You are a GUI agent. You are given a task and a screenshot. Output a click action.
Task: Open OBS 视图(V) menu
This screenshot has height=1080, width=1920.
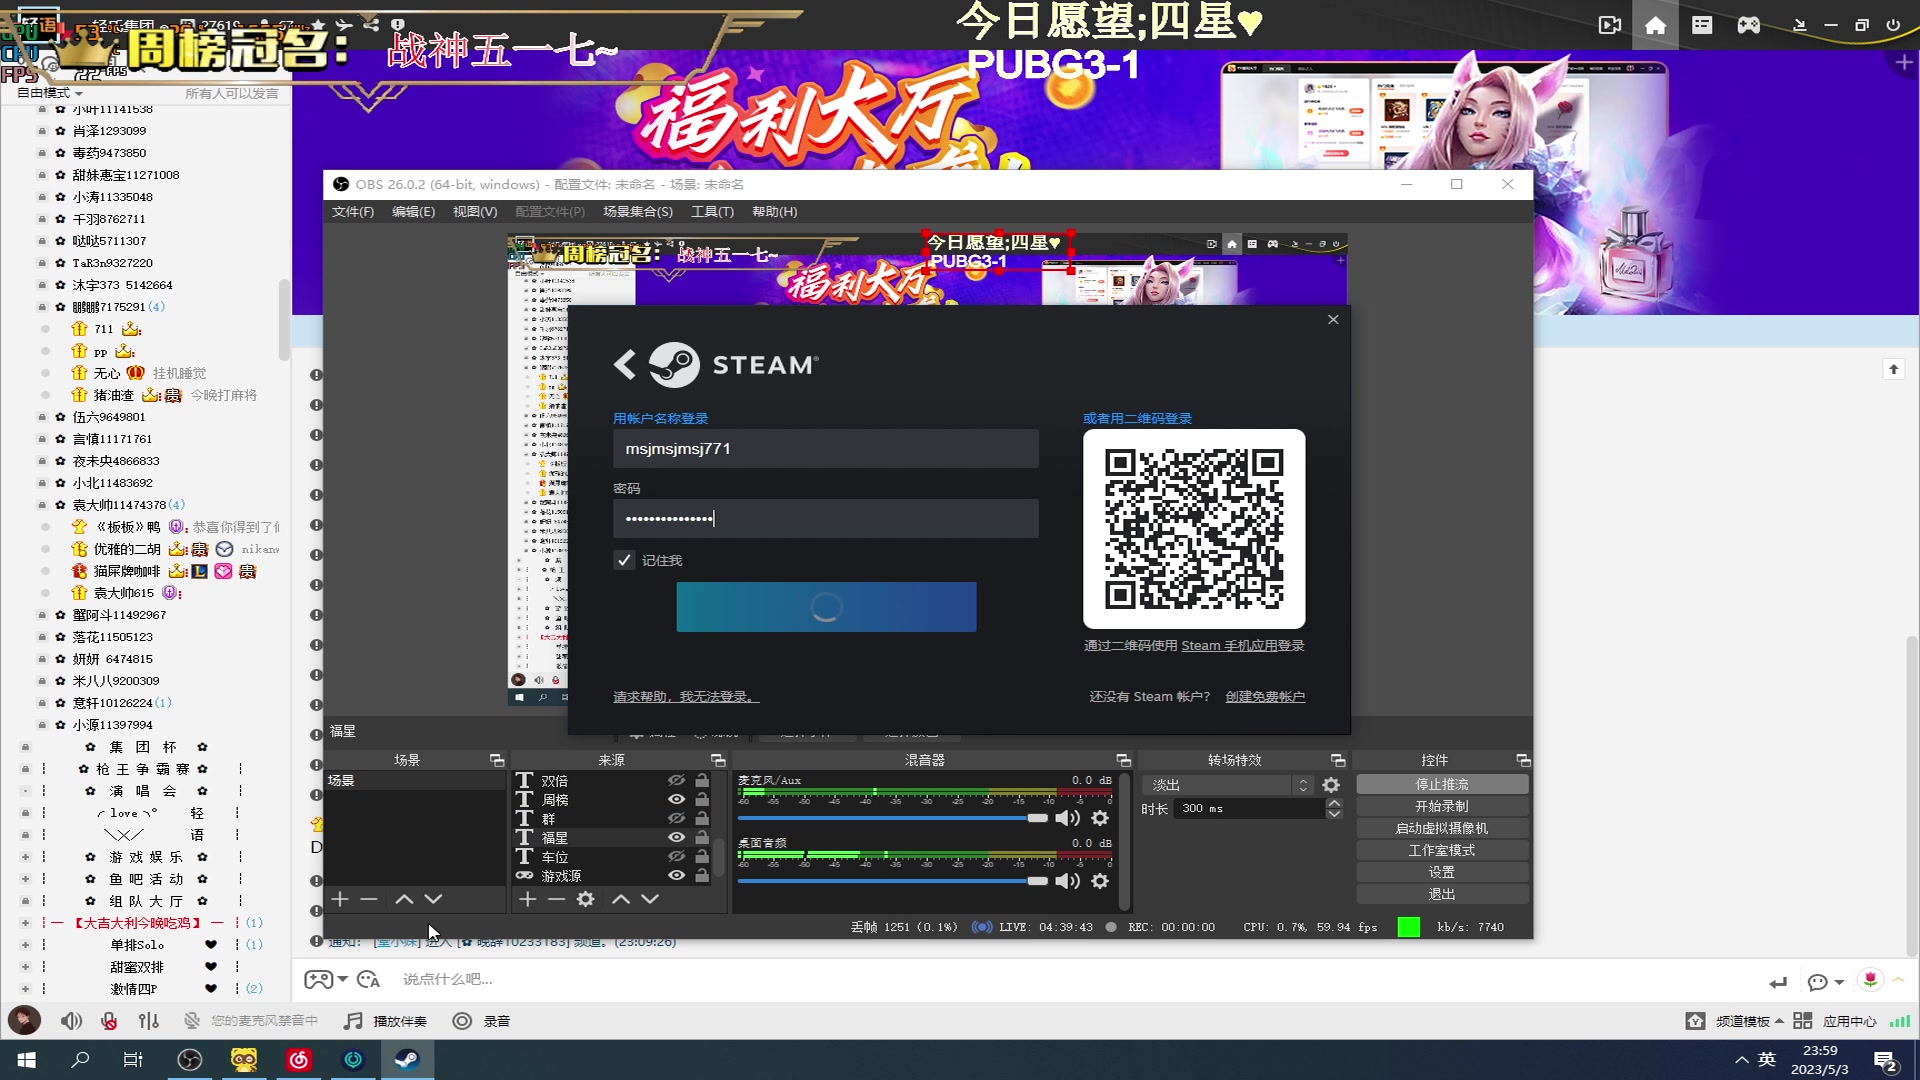pos(475,212)
